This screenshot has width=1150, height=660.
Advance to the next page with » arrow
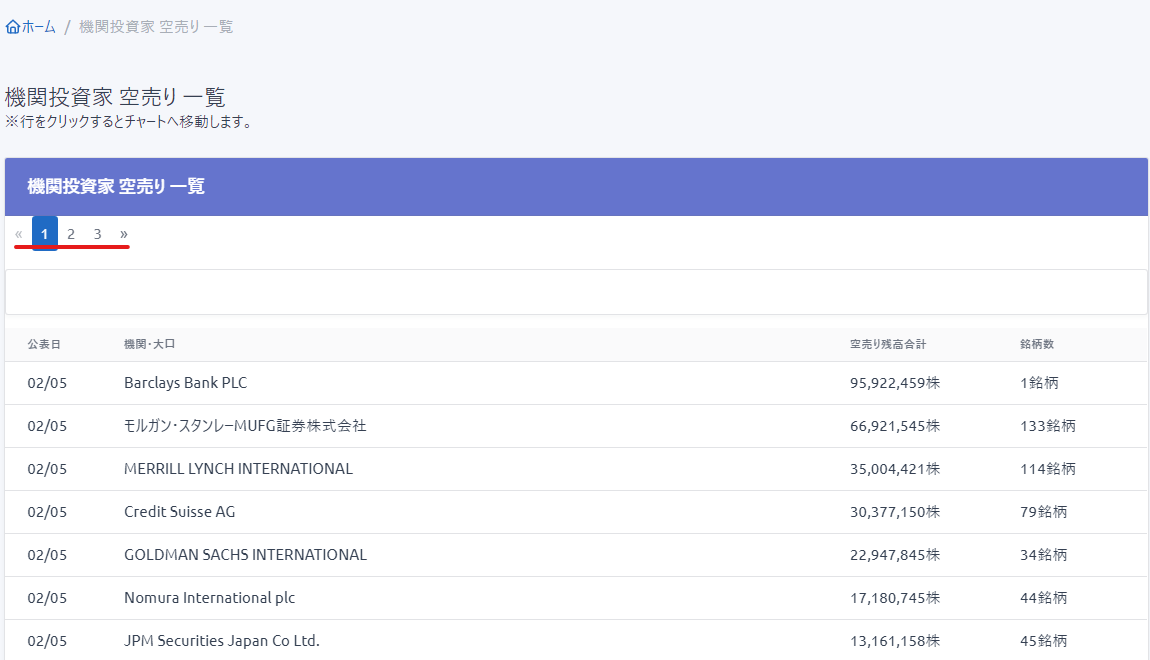[124, 234]
